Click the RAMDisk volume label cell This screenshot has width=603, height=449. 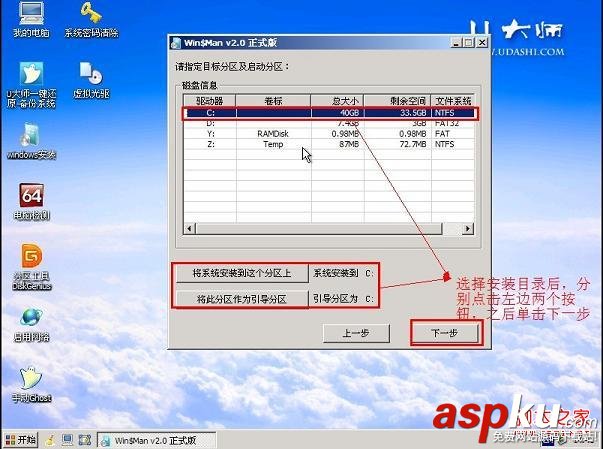tap(273, 134)
